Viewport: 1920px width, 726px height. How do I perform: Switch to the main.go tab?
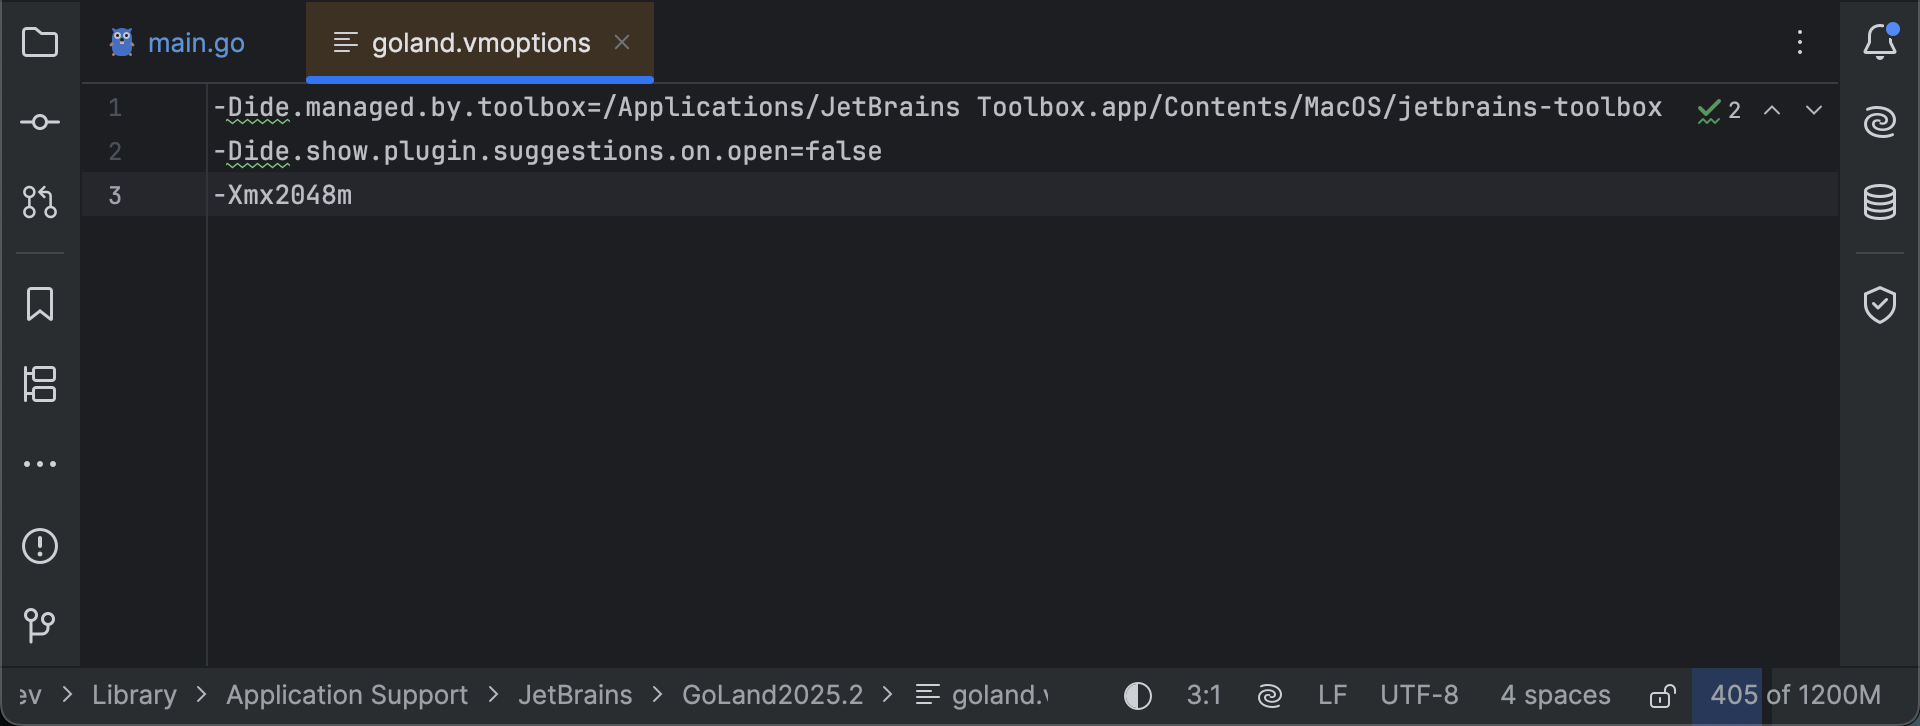(196, 42)
